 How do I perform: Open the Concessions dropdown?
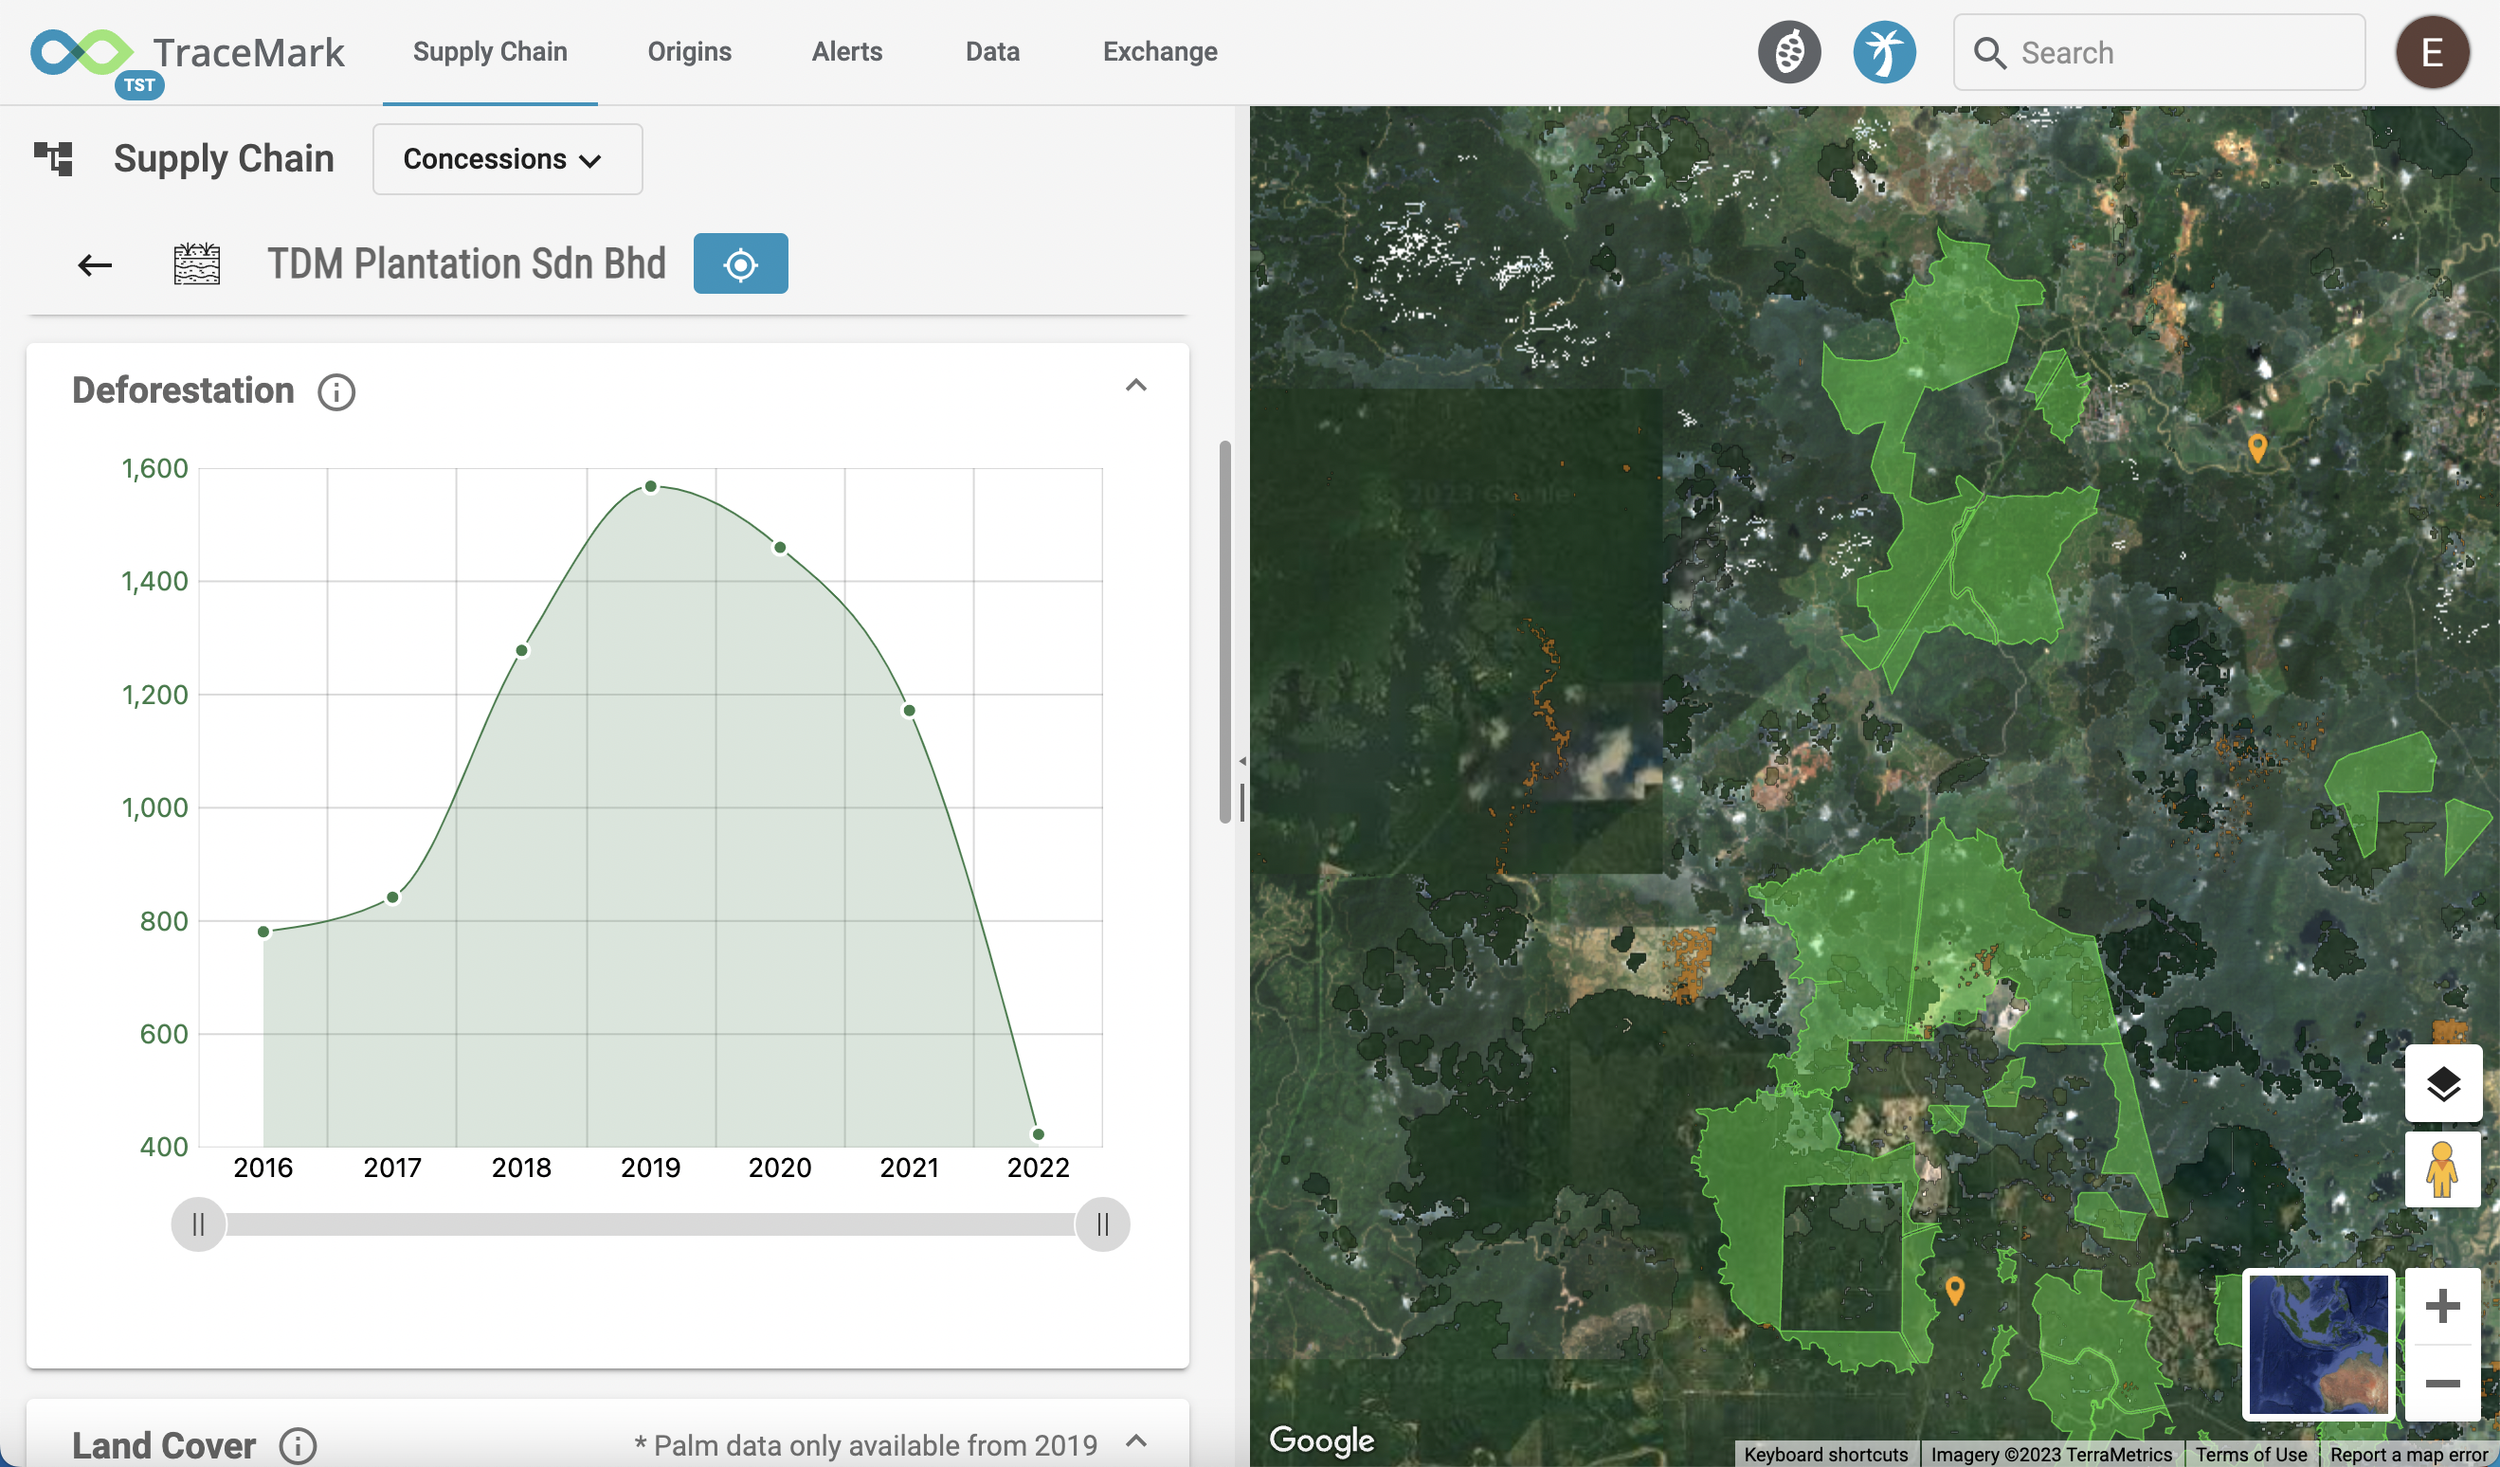pyautogui.click(x=507, y=159)
